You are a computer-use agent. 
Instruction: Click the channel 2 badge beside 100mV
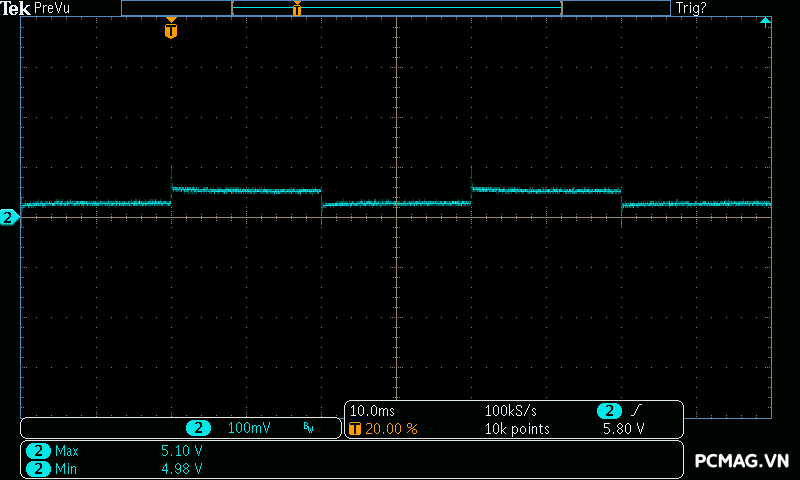tap(199, 428)
